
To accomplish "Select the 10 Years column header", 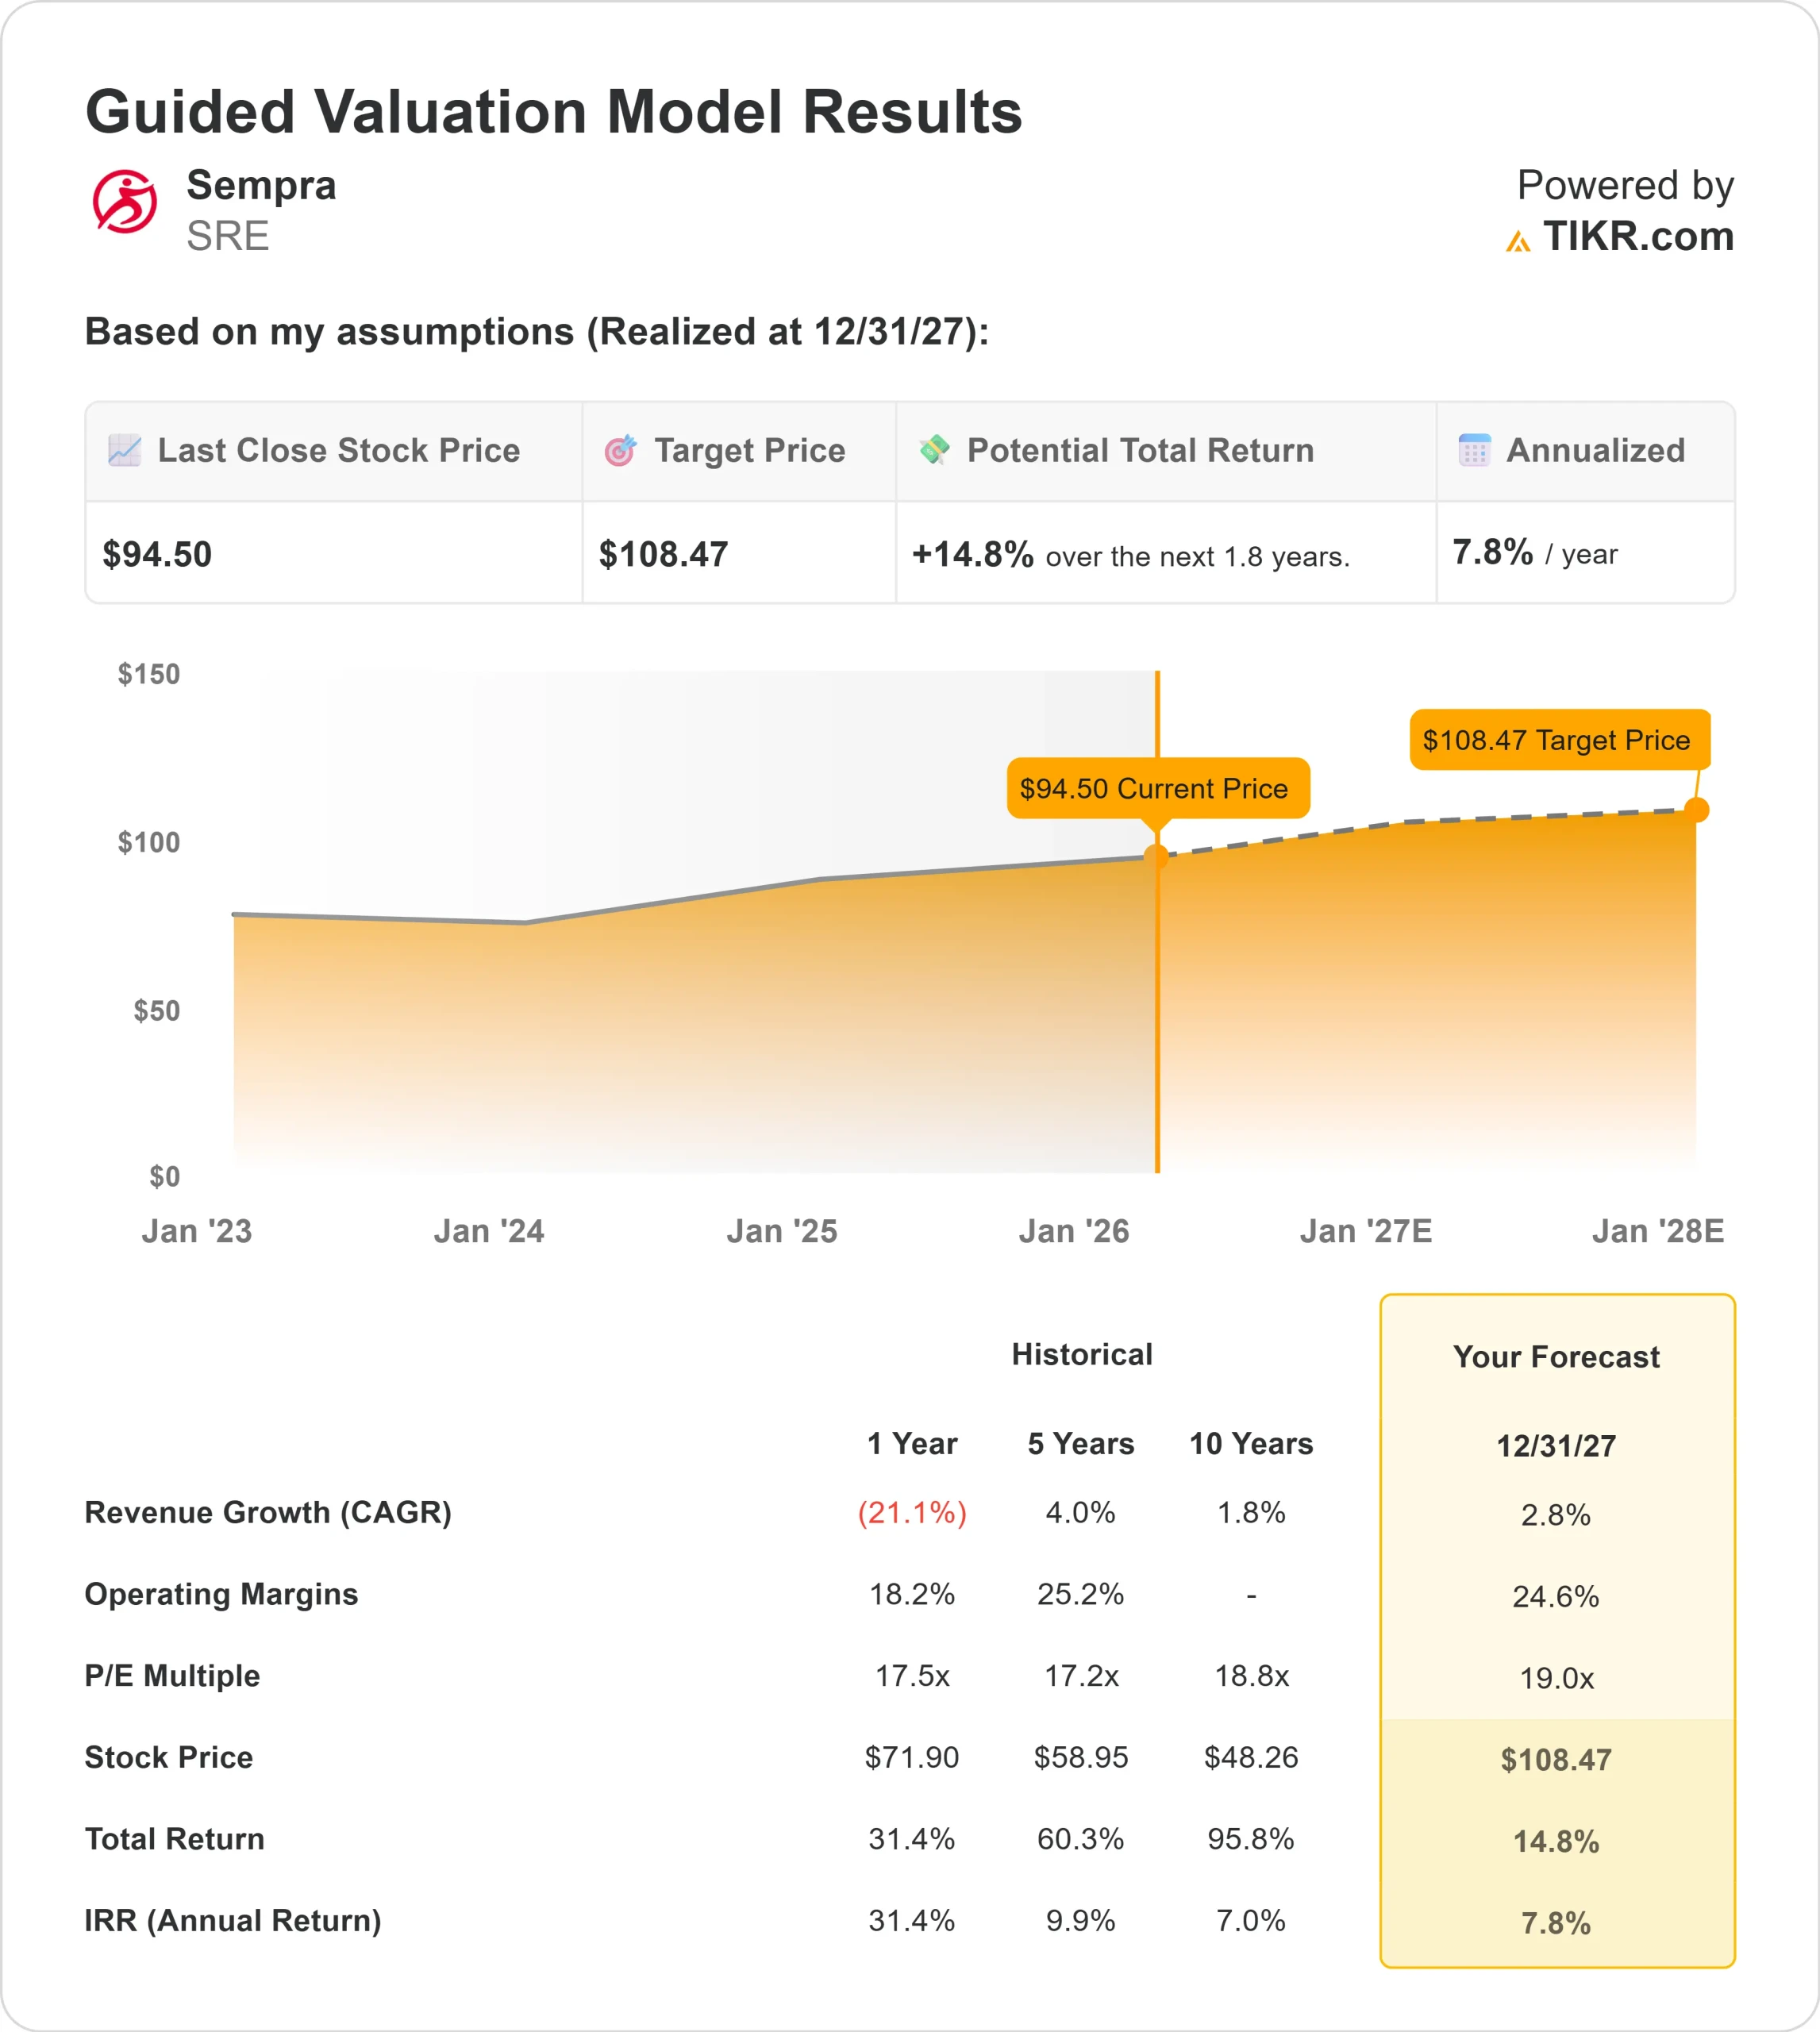I will [x=1252, y=1444].
